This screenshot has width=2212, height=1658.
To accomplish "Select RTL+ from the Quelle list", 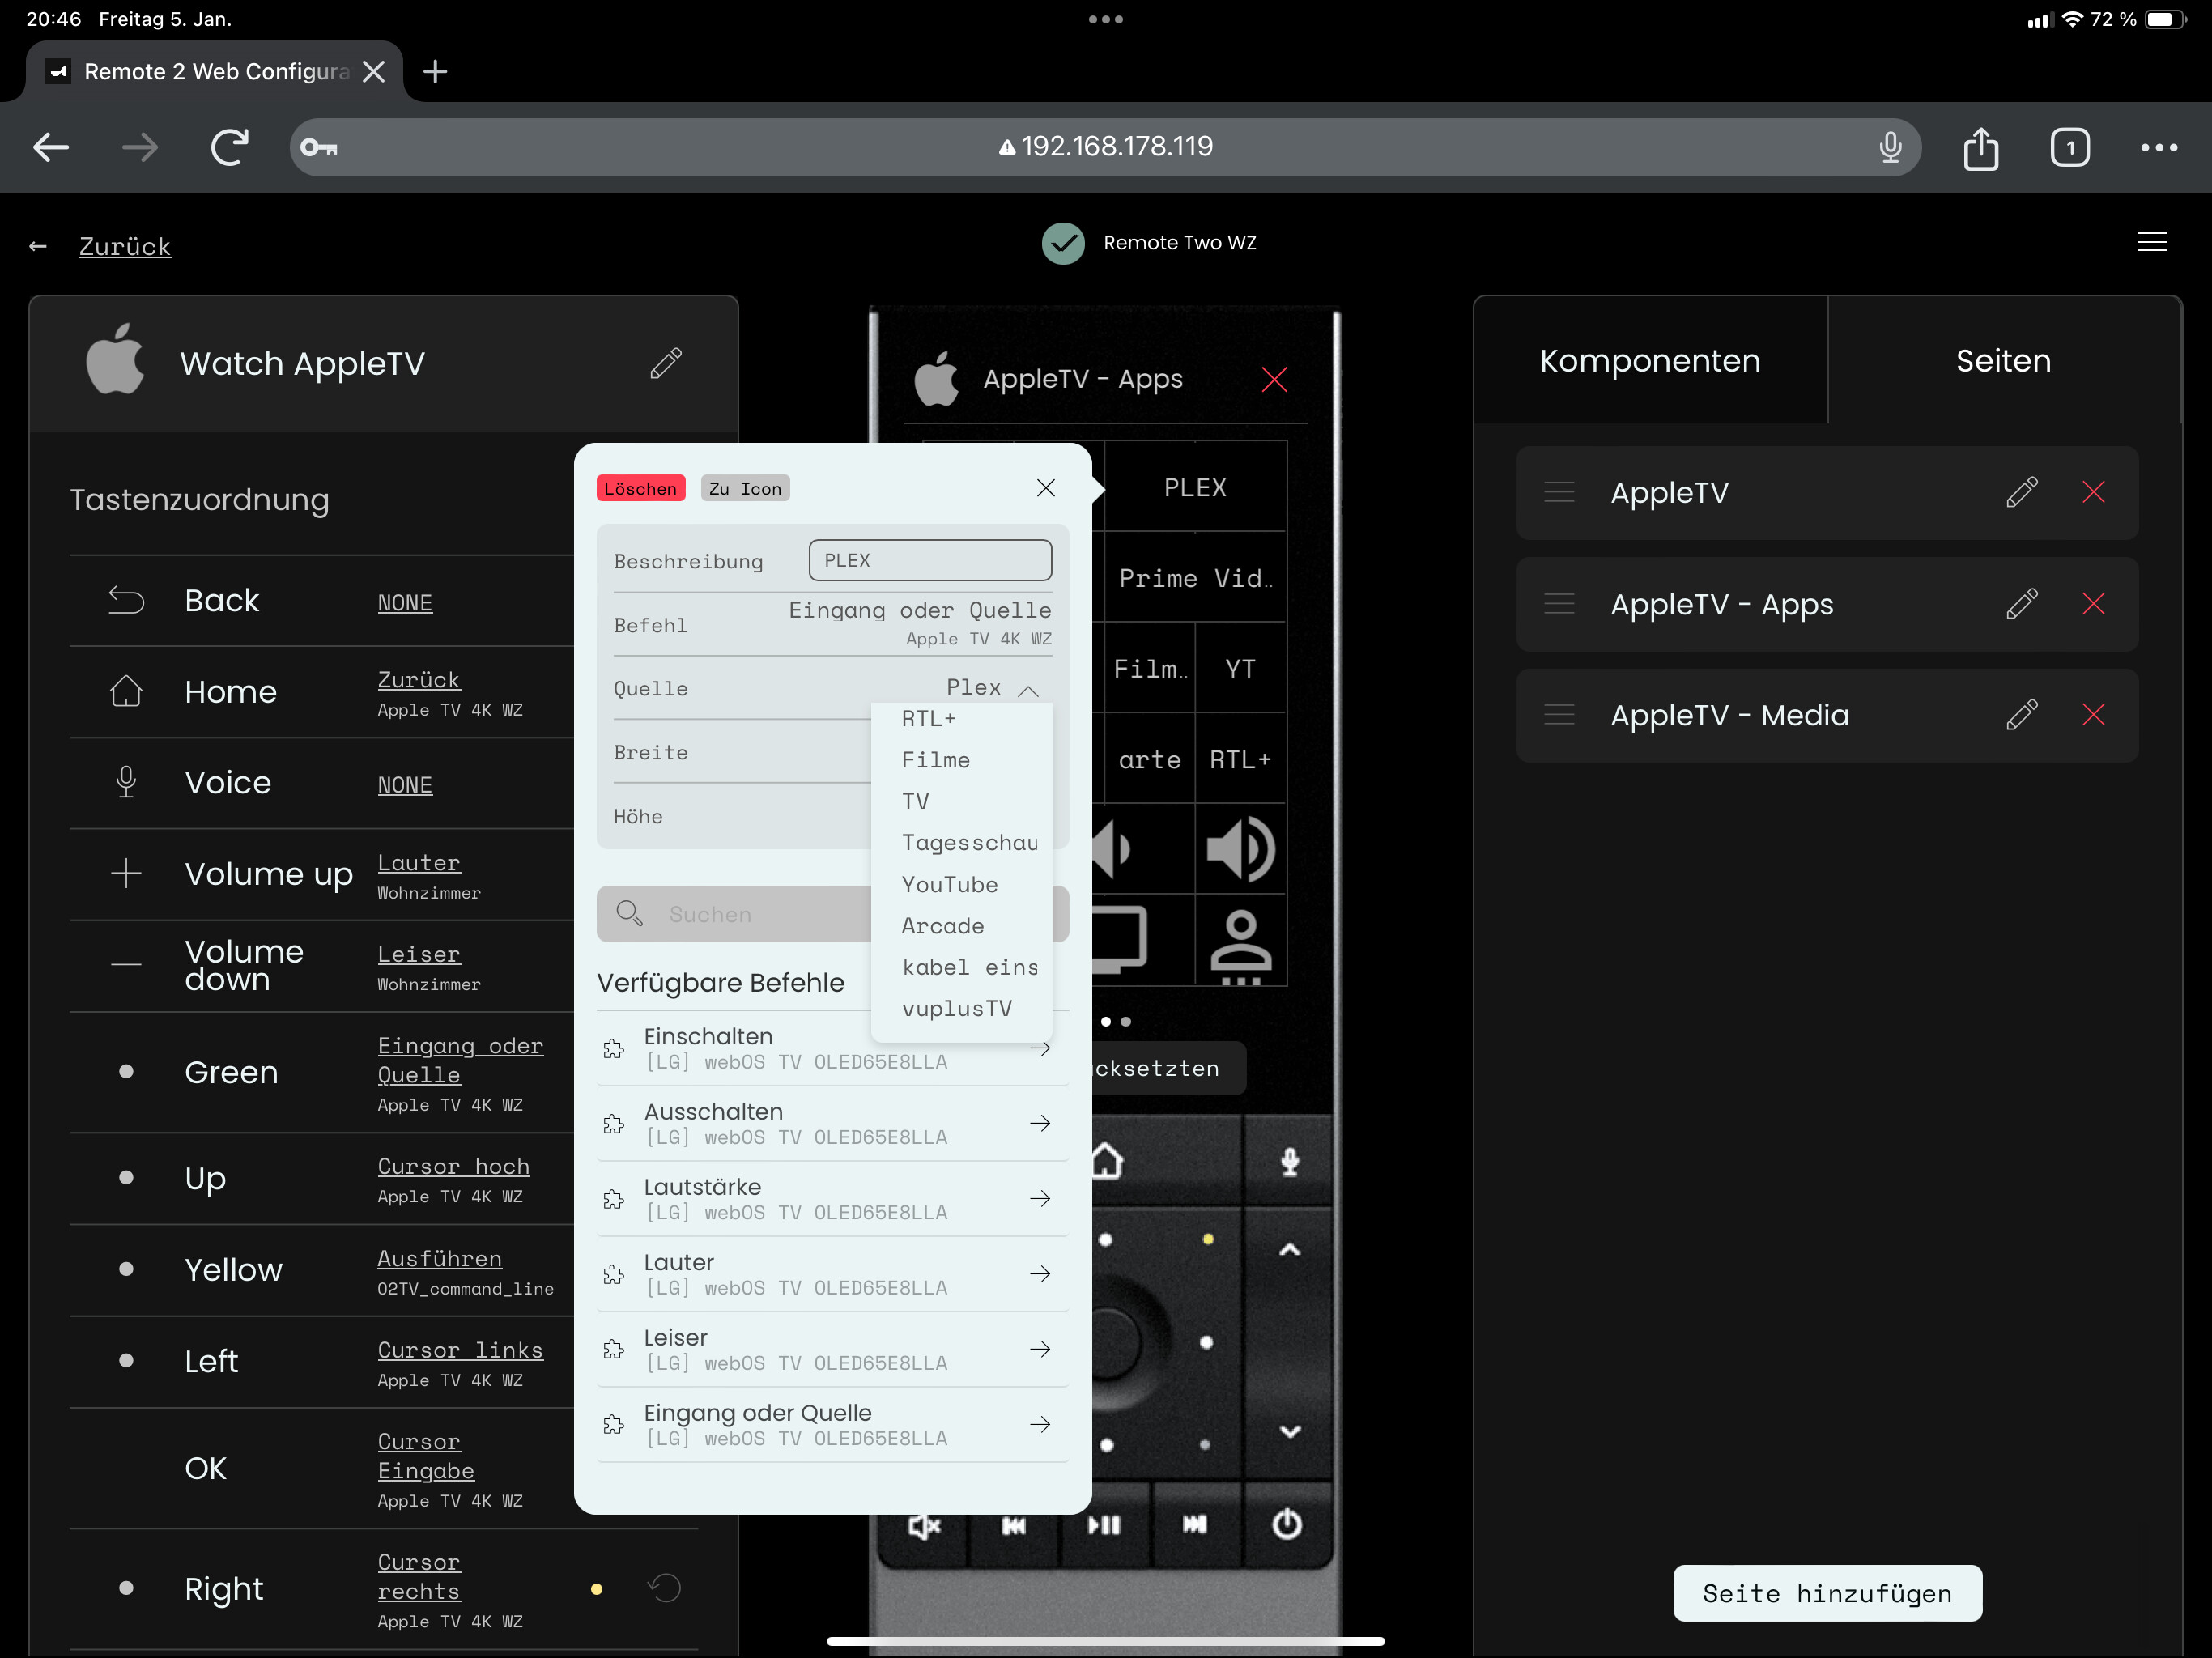I will coord(928,719).
